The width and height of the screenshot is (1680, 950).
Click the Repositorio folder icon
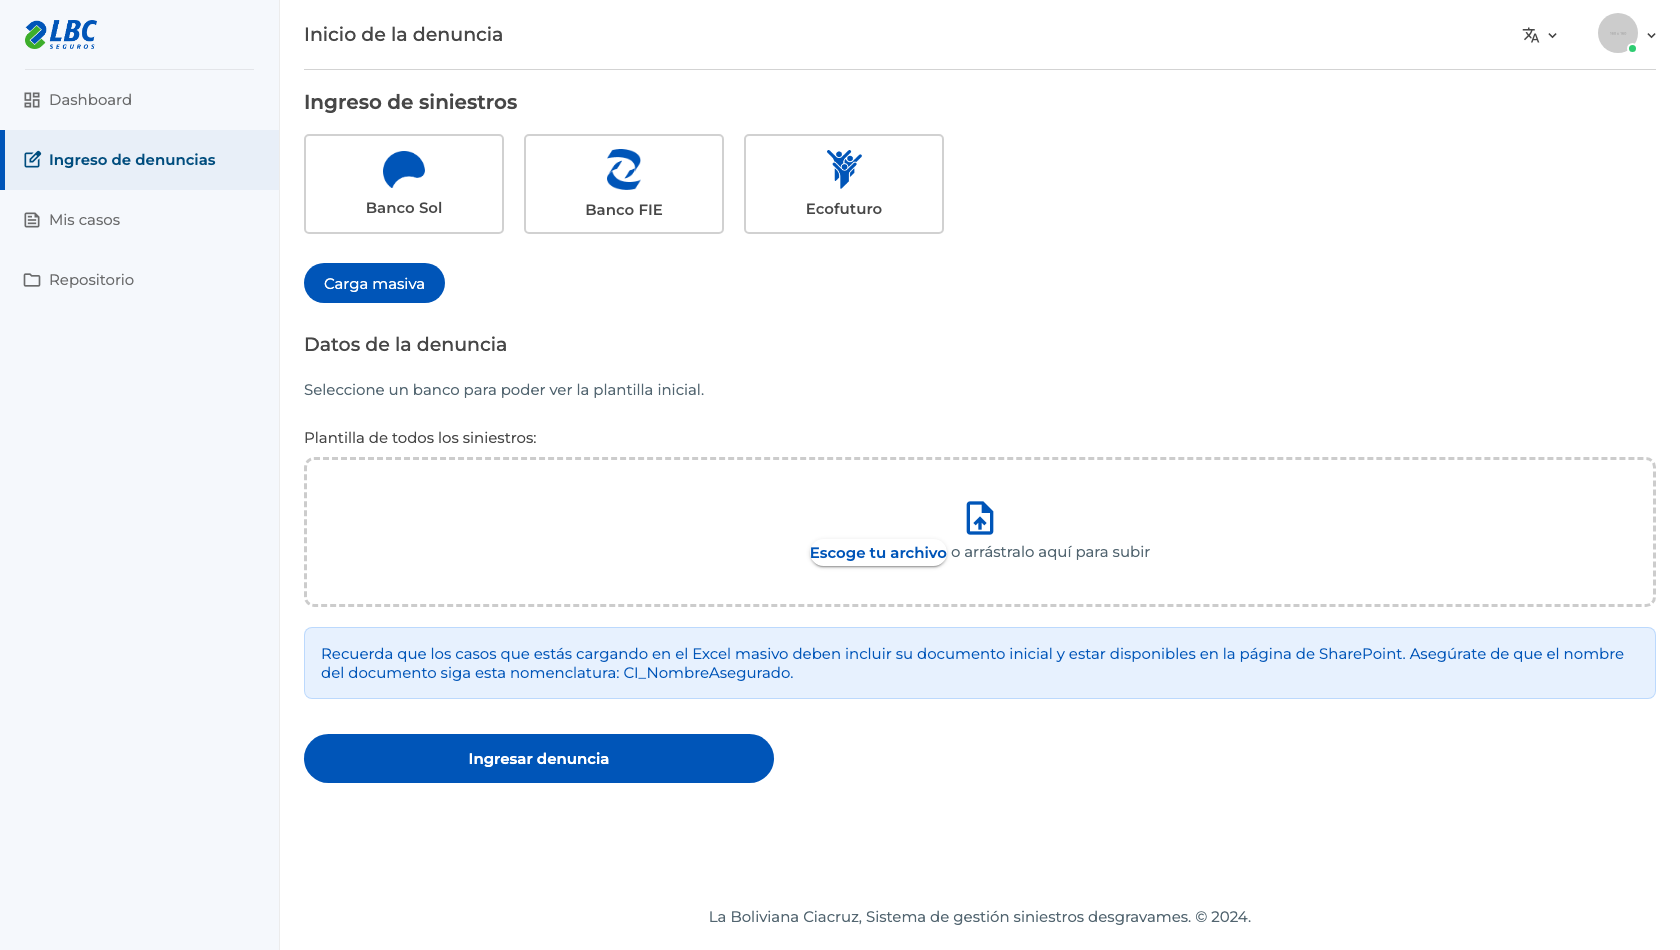point(32,280)
